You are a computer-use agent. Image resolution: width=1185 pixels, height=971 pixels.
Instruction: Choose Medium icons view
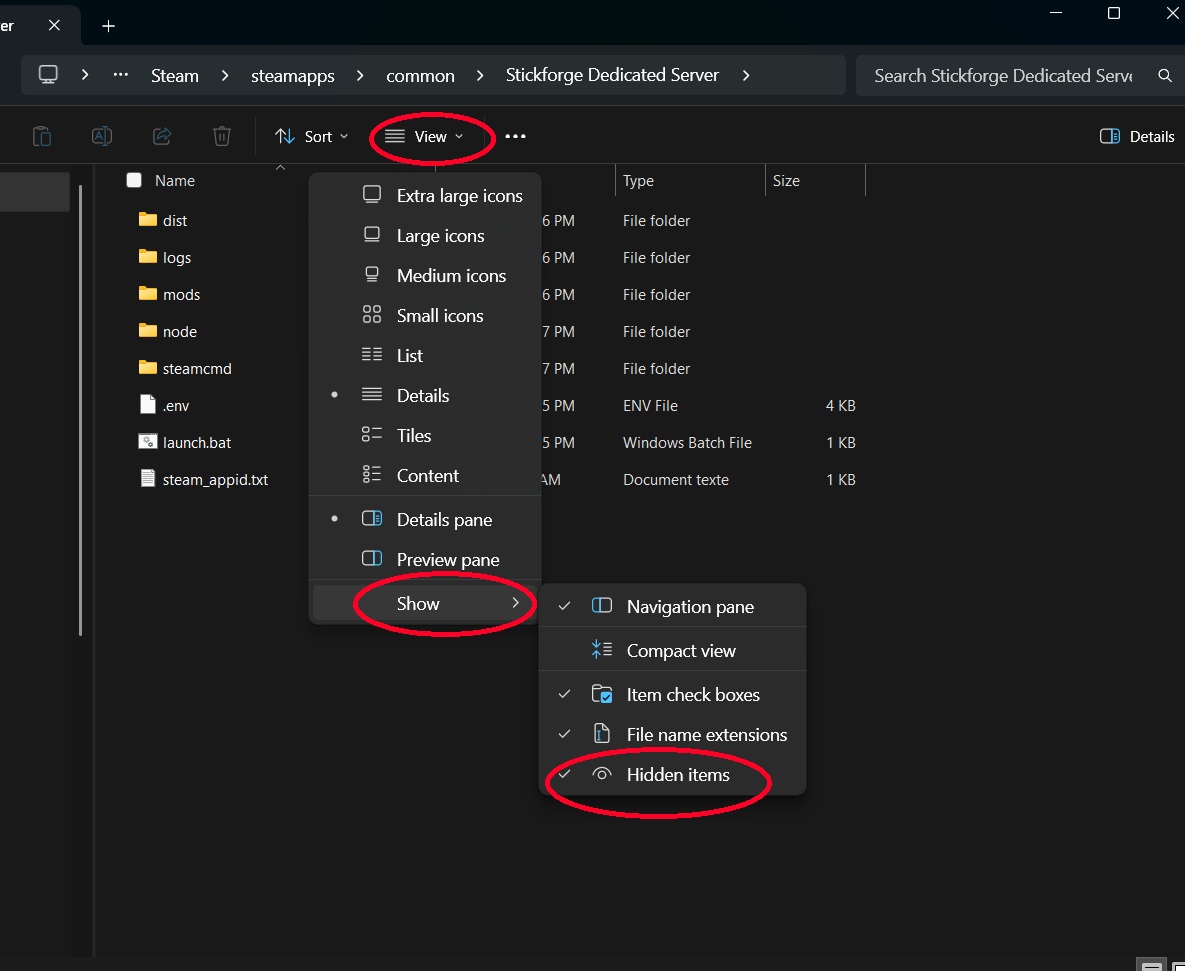(x=425, y=276)
